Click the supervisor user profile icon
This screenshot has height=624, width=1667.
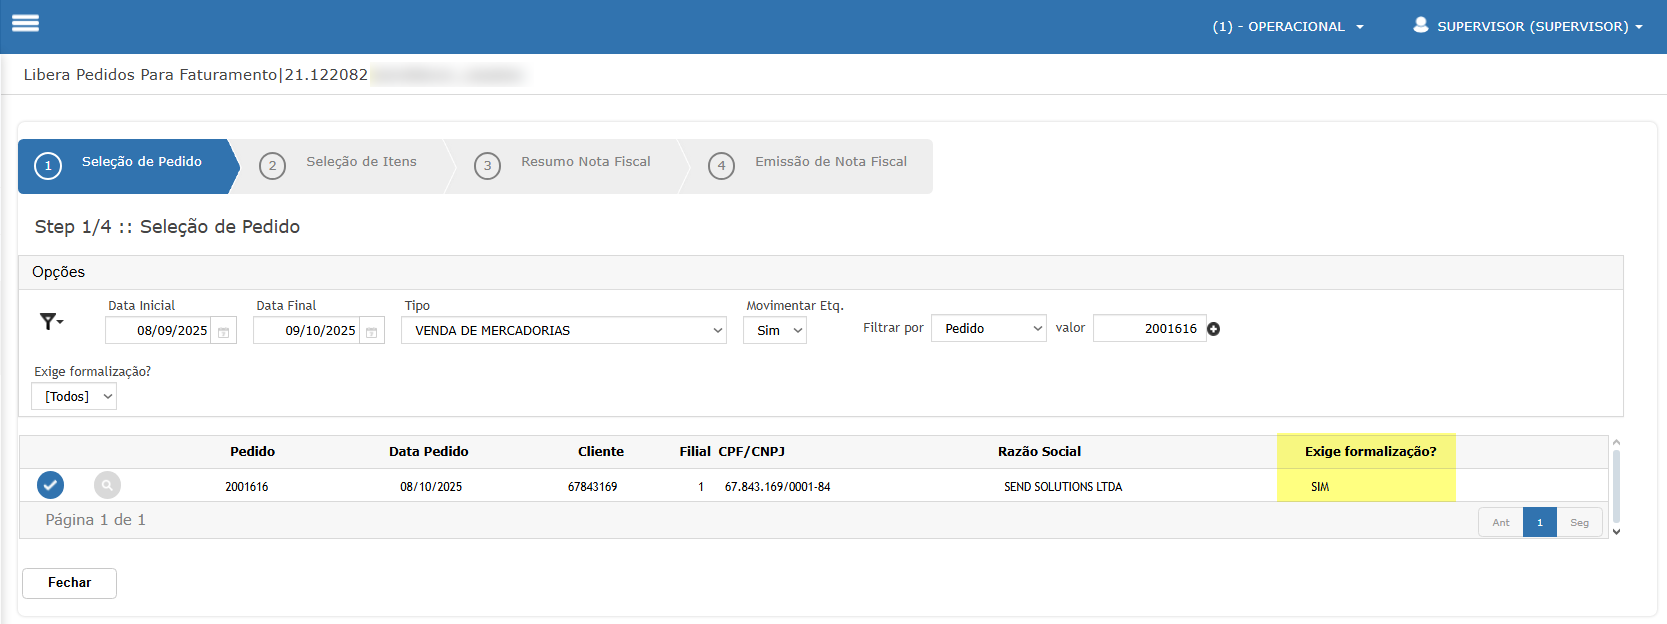point(1420,25)
